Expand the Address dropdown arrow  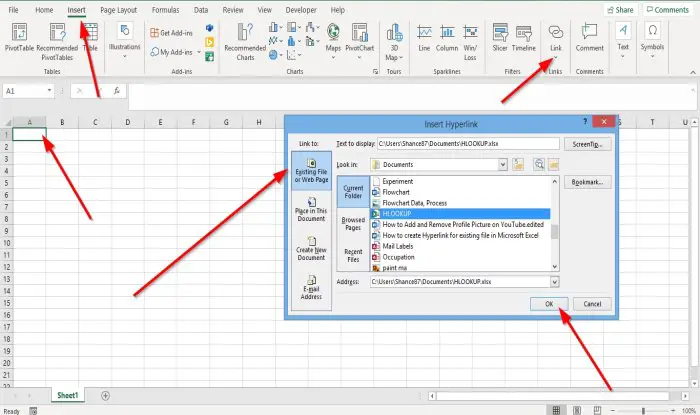pos(554,282)
